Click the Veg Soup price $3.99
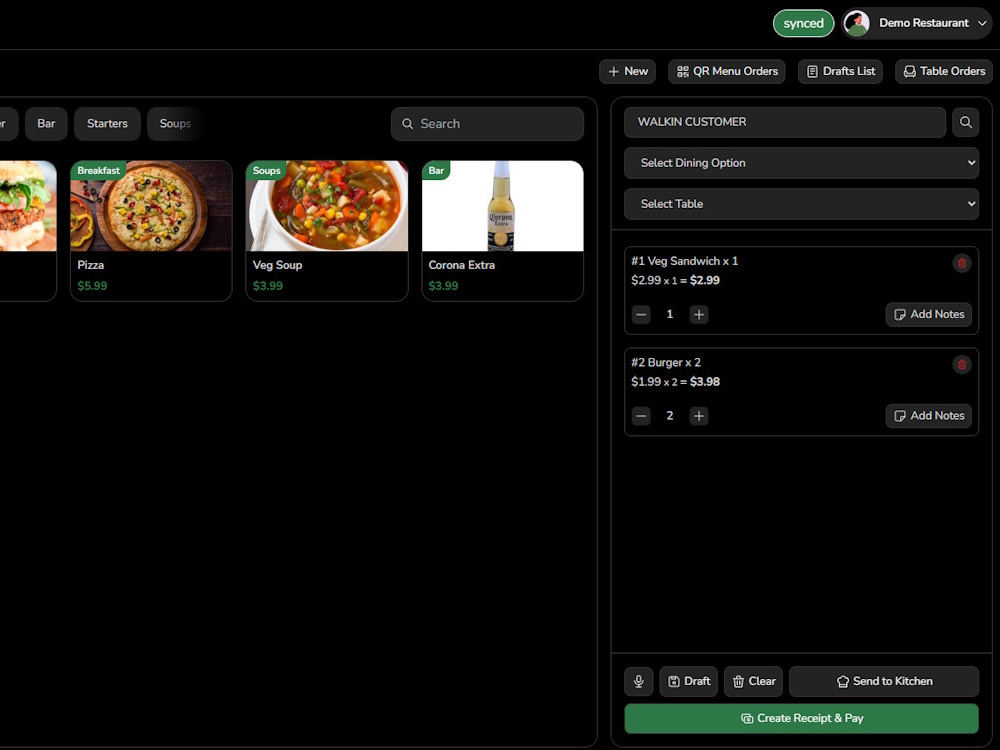The image size is (1000, 750). tap(268, 286)
